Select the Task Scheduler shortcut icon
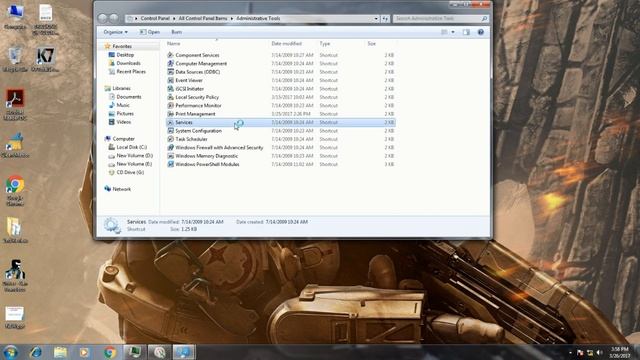Image resolution: width=640 pixels, height=360 pixels. point(171,139)
